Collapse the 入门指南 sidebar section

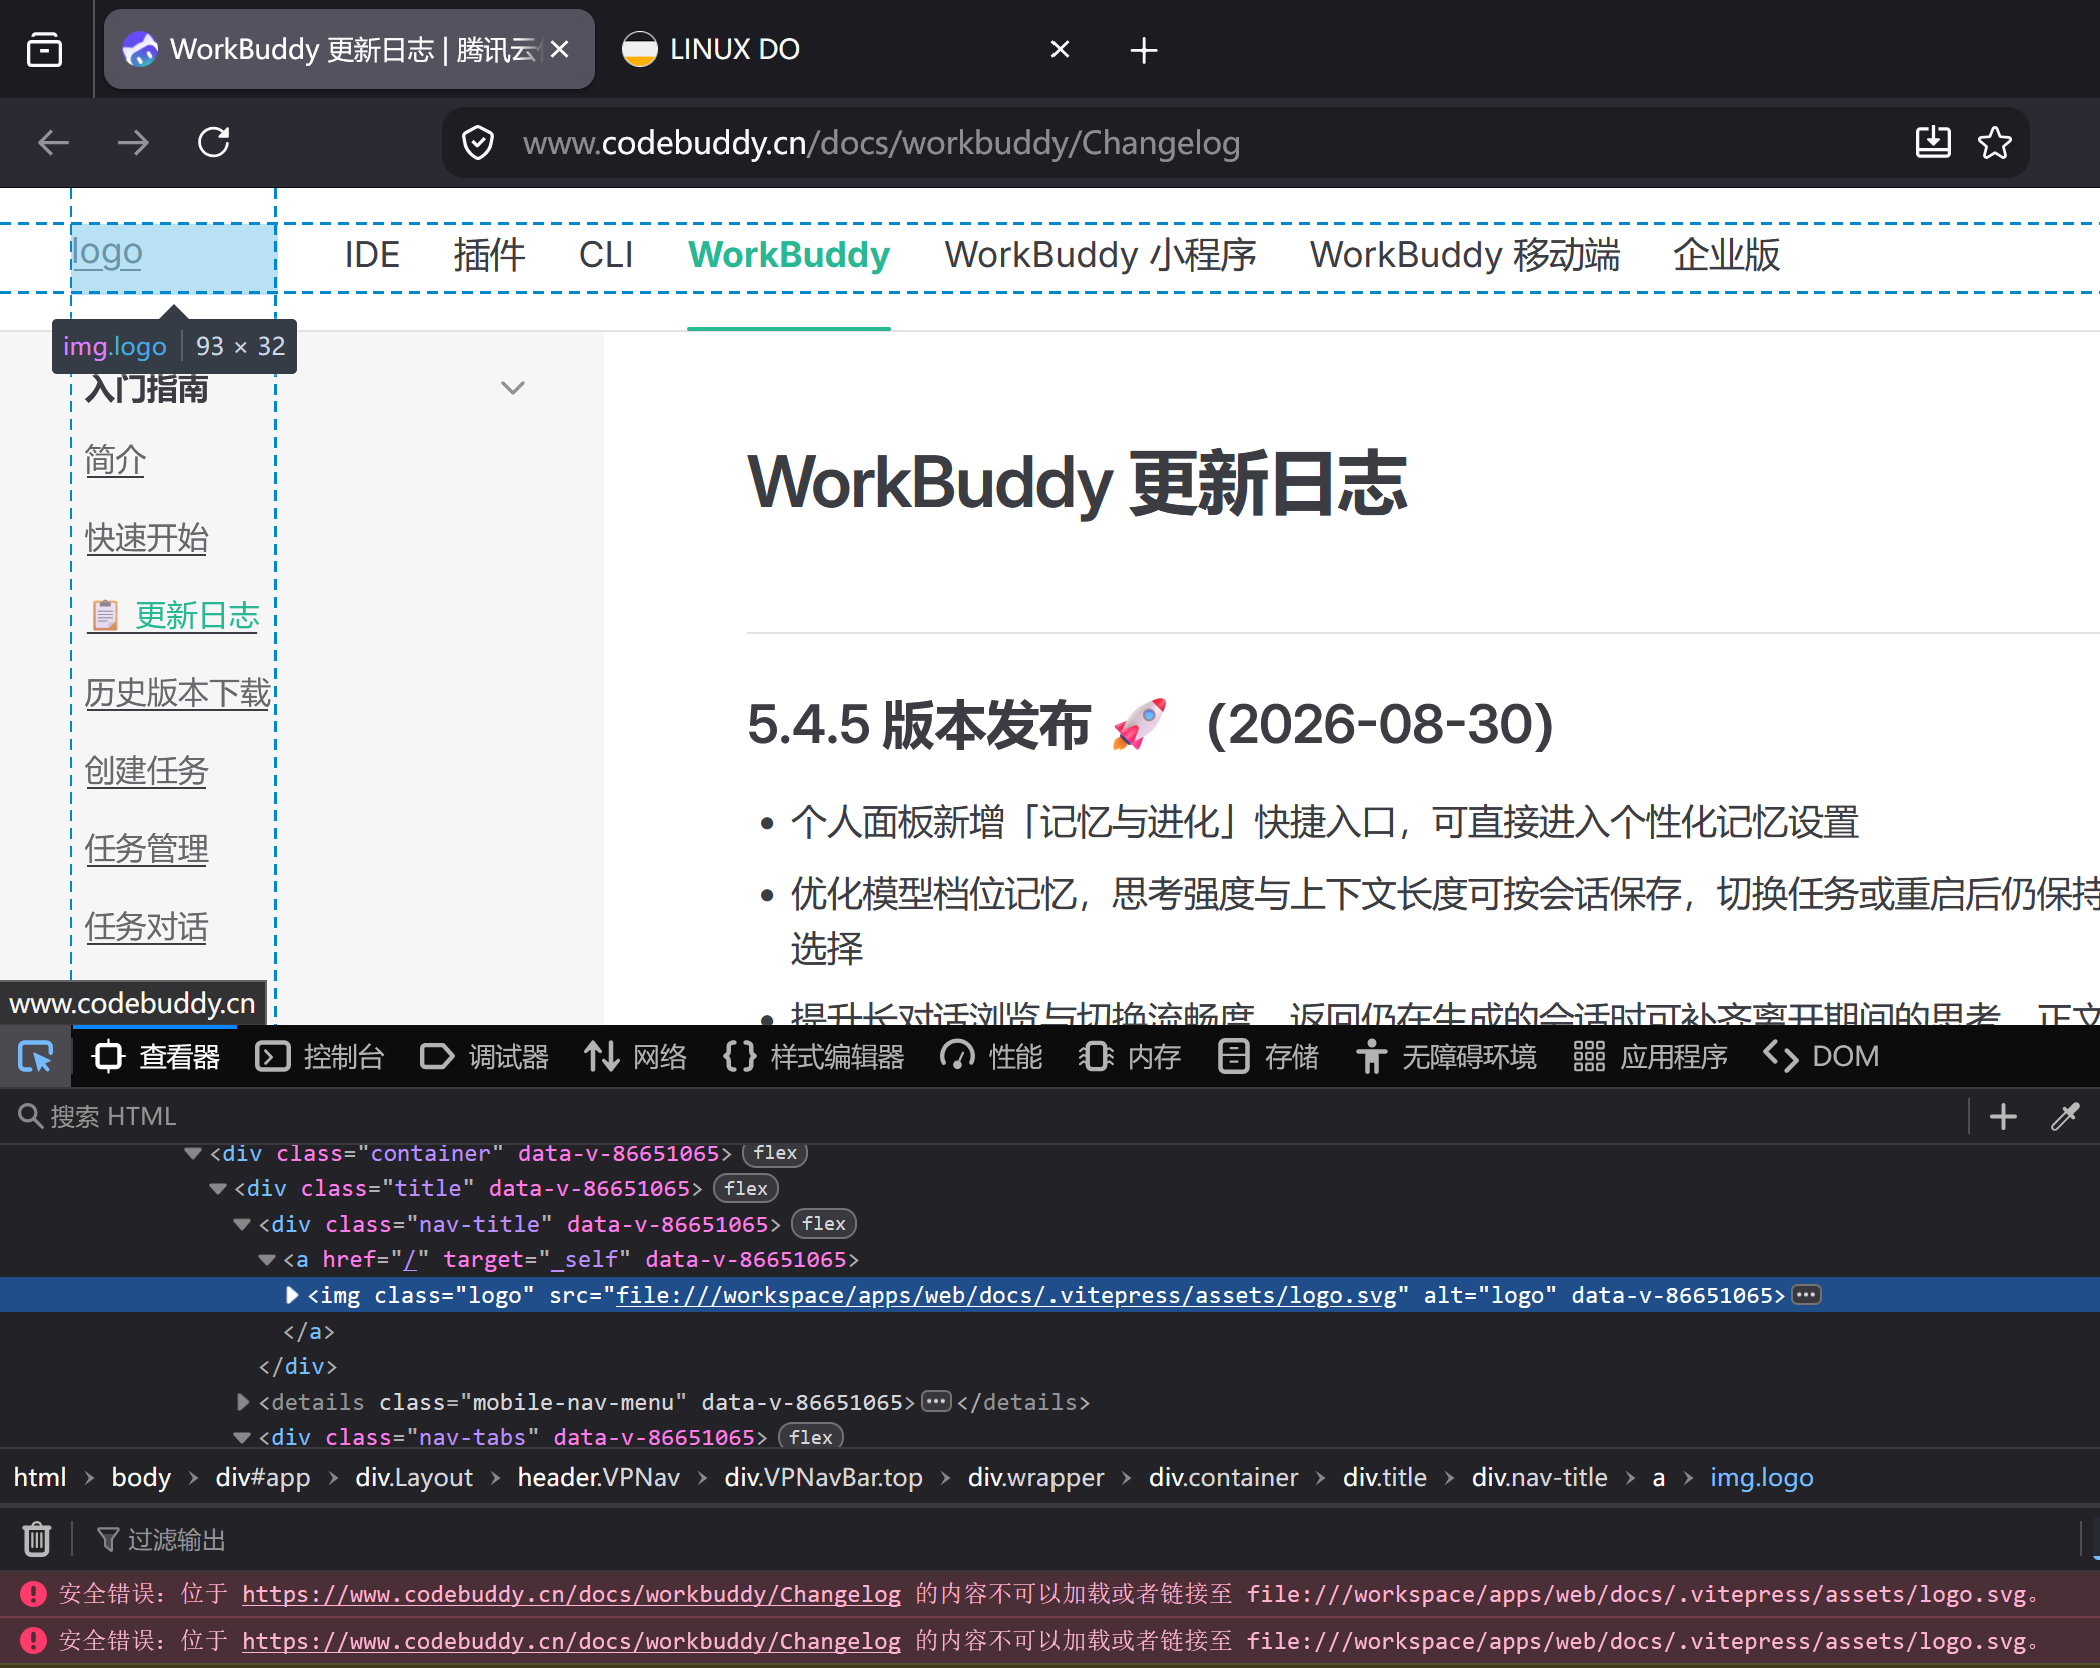coord(513,388)
